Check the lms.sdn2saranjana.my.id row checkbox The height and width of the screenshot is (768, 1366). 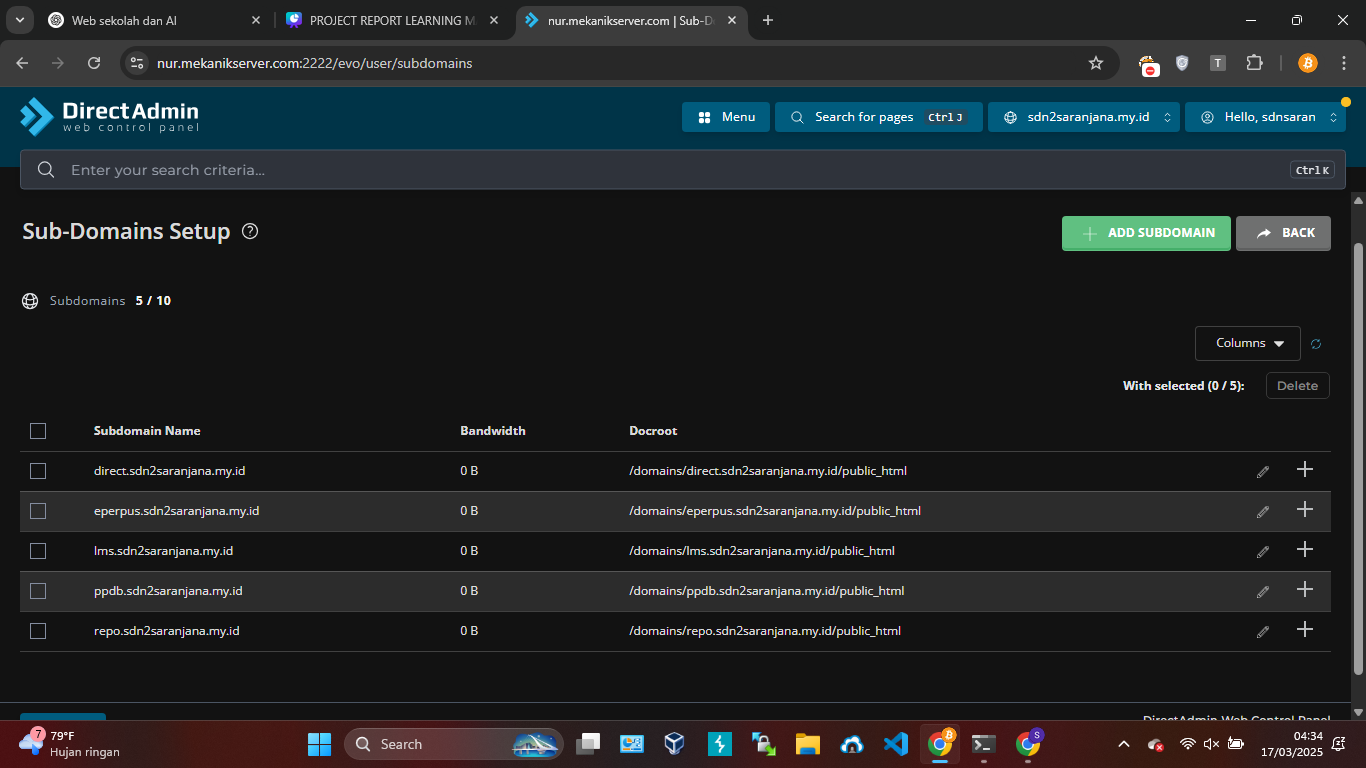(x=38, y=551)
